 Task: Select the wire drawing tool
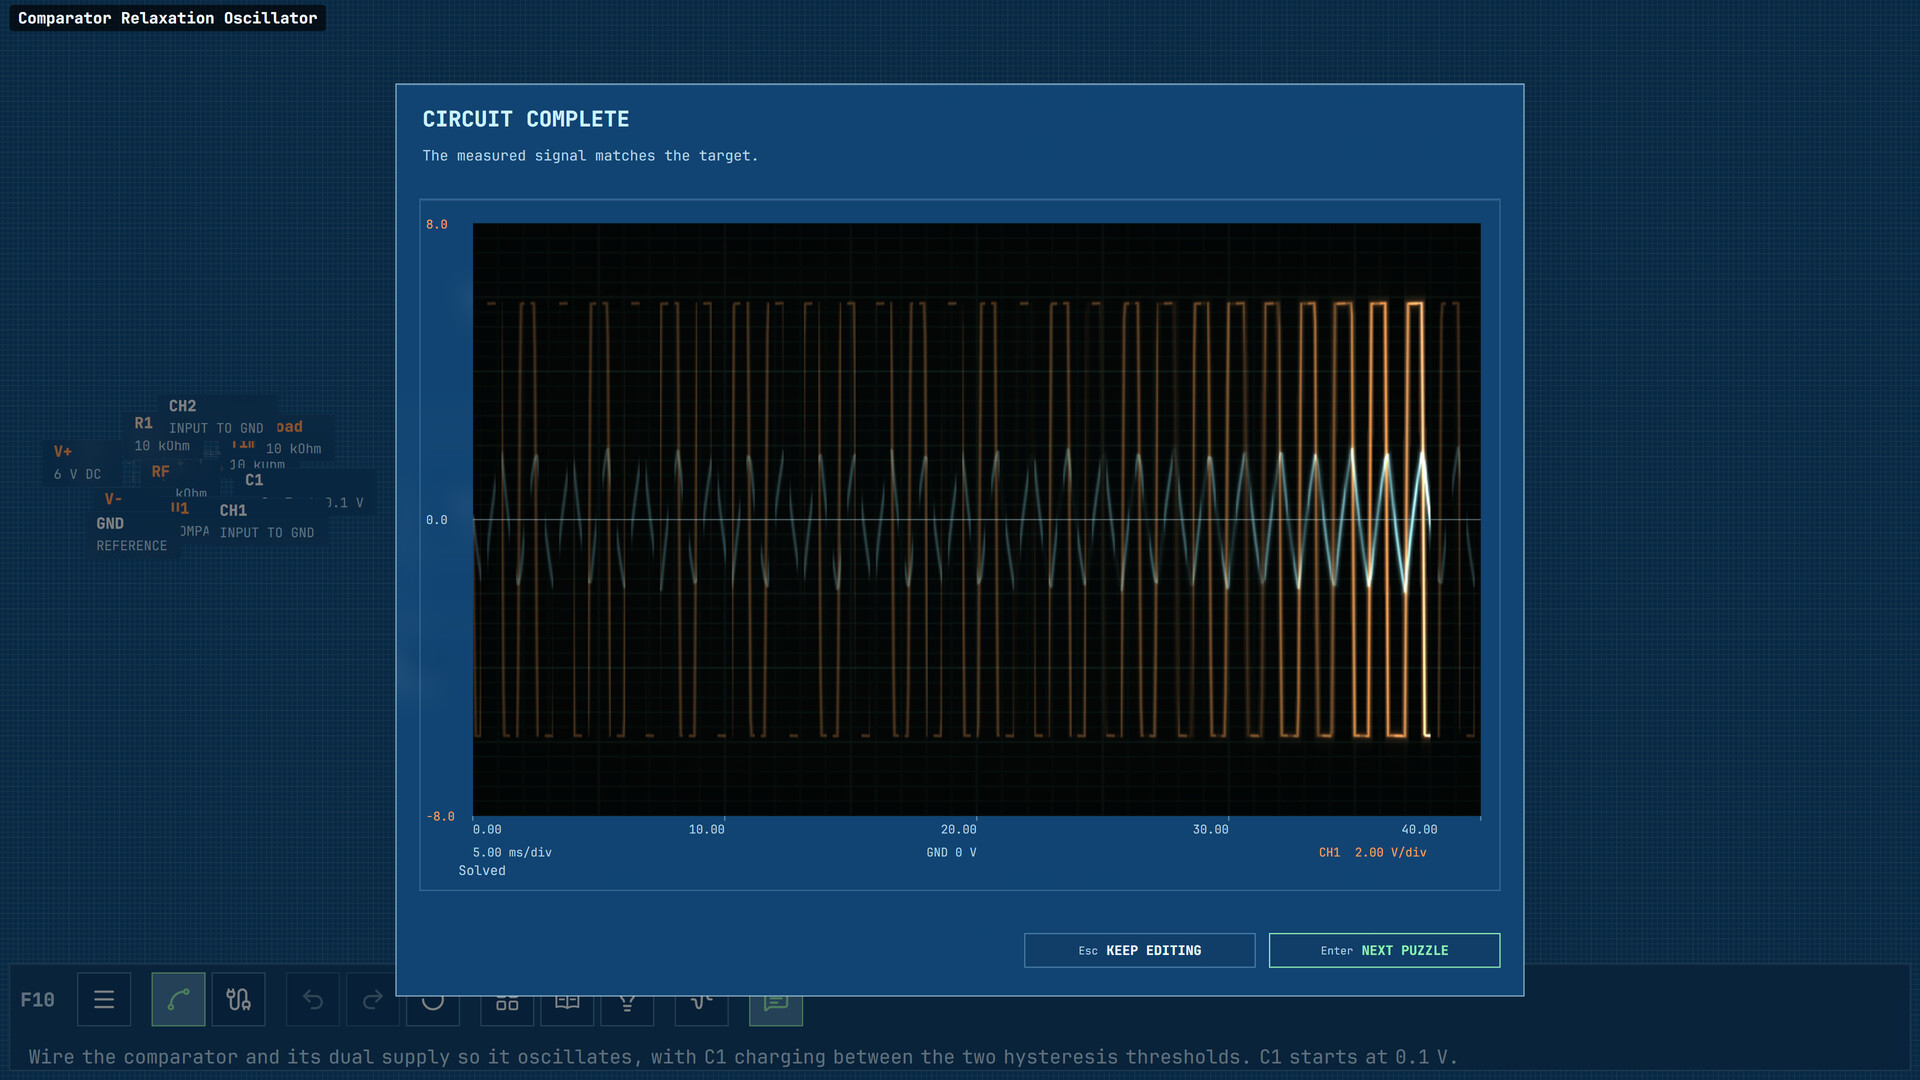(x=178, y=999)
